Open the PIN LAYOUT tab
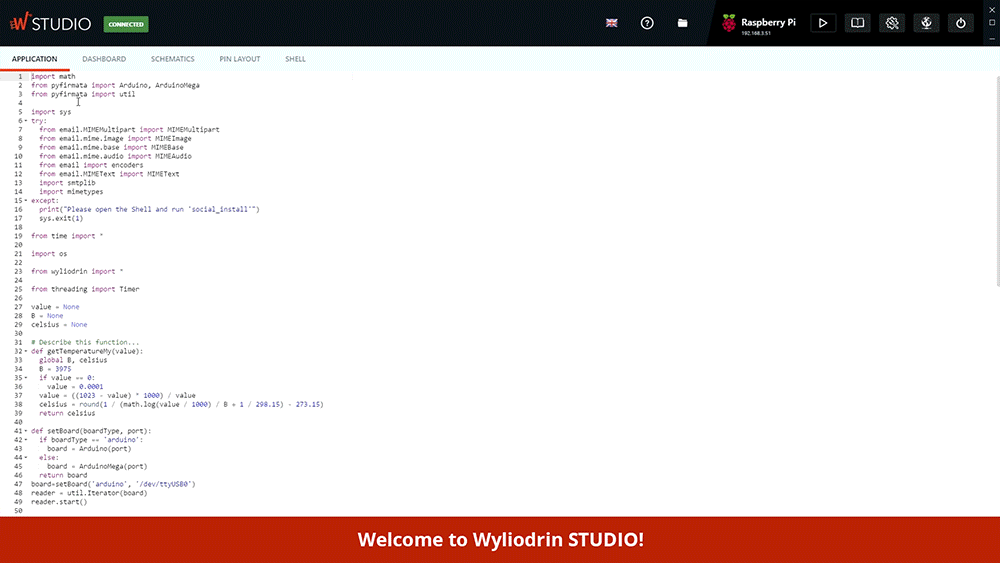 pos(240,59)
